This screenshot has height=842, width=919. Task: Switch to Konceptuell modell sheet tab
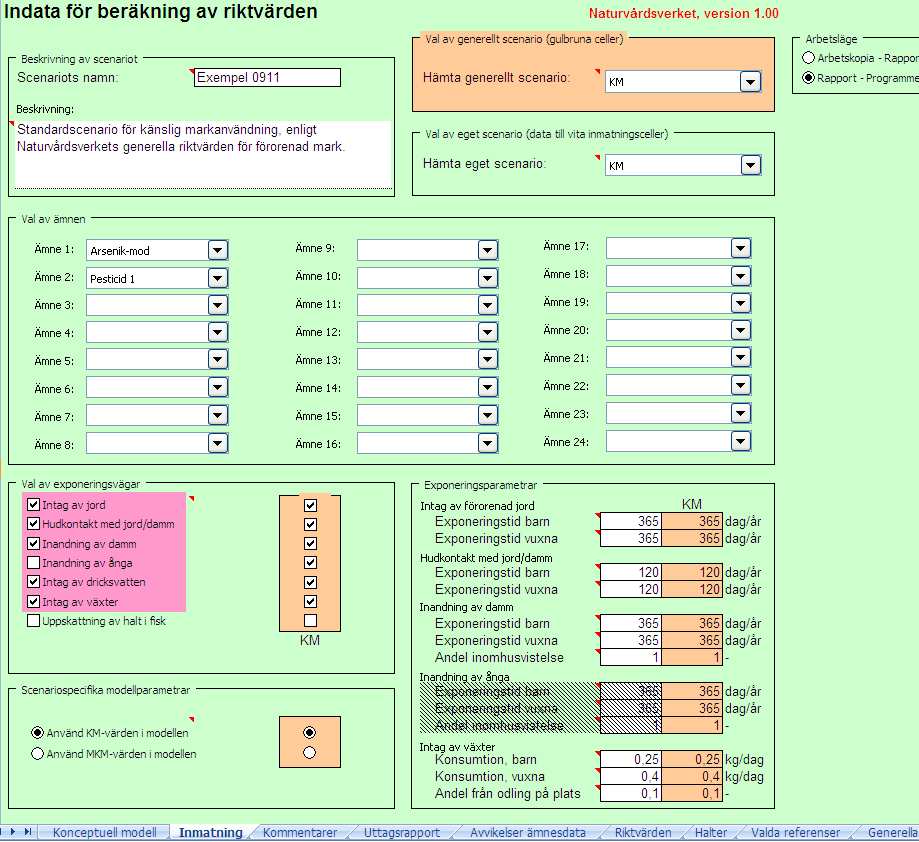pos(104,832)
